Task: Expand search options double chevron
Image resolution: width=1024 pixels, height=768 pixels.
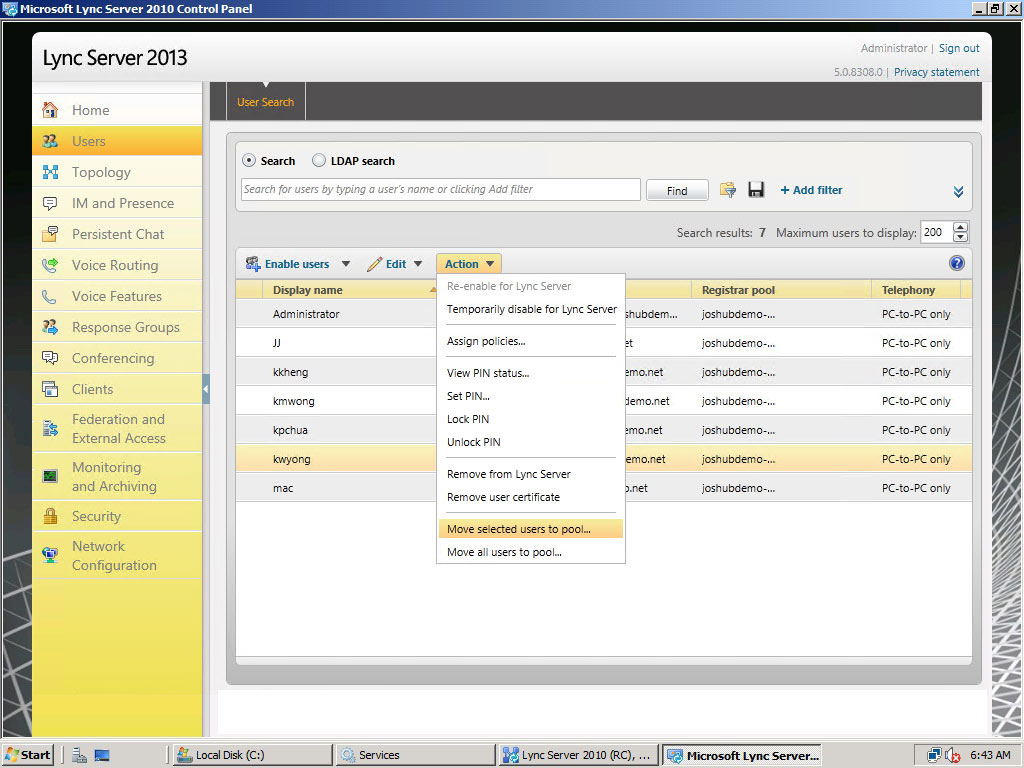Action: [958, 191]
